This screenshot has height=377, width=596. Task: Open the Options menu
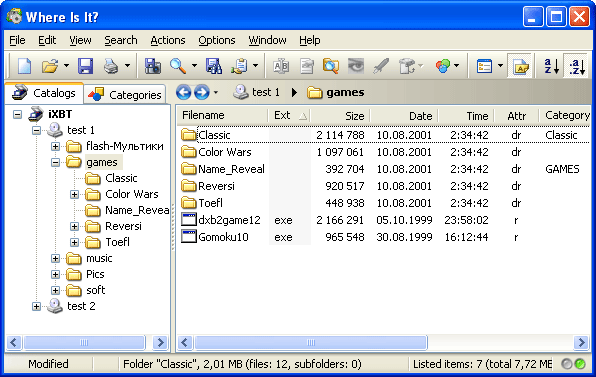(x=217, y=40)
